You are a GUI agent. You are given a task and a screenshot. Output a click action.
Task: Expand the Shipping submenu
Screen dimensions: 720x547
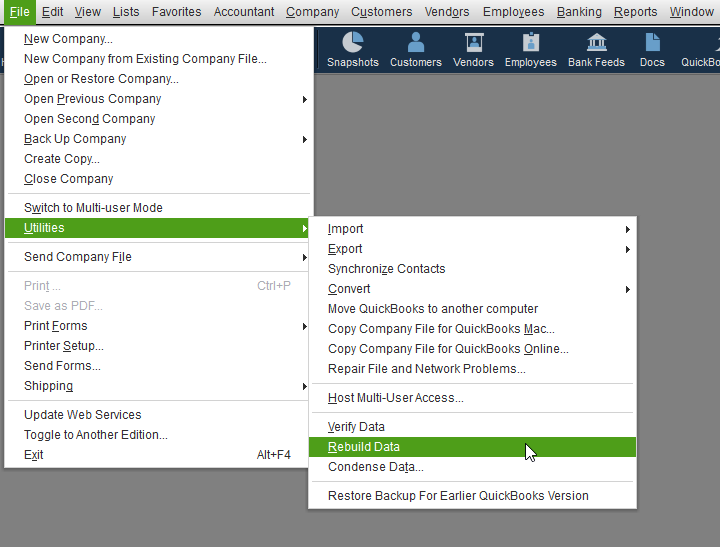point(158,386)
